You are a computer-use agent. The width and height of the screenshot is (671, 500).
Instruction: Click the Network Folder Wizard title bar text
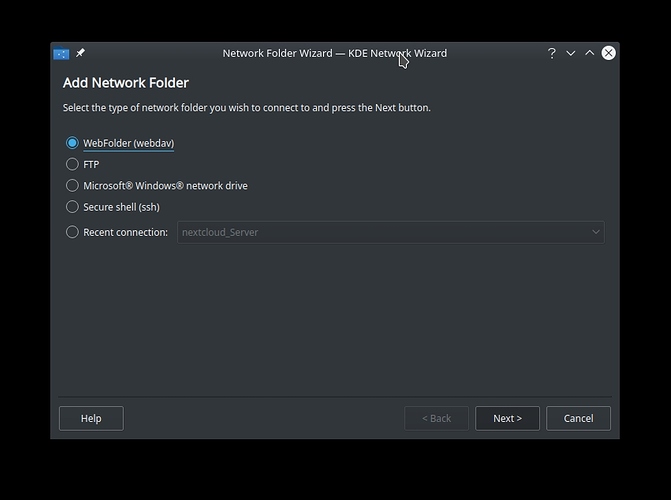[334, 53]
